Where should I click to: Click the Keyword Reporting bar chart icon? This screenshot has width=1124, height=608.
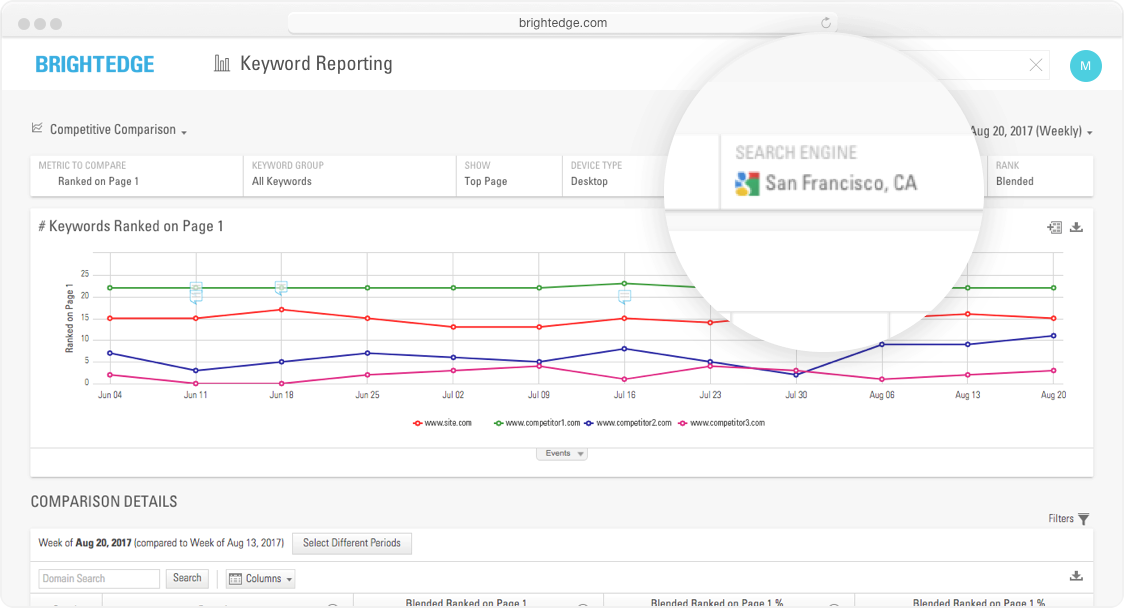tap(222, 64)
